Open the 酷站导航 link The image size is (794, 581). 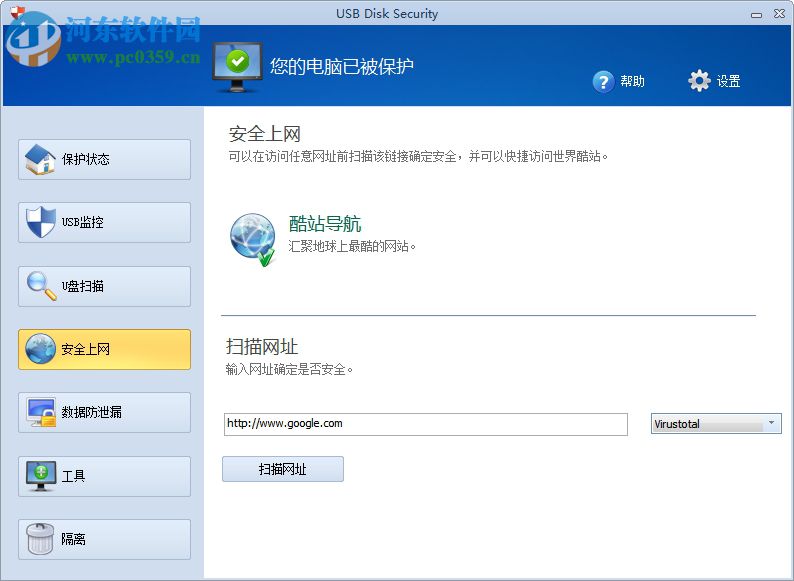[325, 223]
